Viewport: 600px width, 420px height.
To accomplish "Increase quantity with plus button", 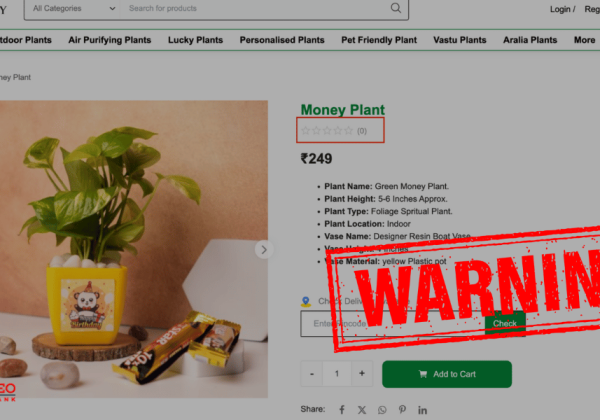I will coord(362,373).
